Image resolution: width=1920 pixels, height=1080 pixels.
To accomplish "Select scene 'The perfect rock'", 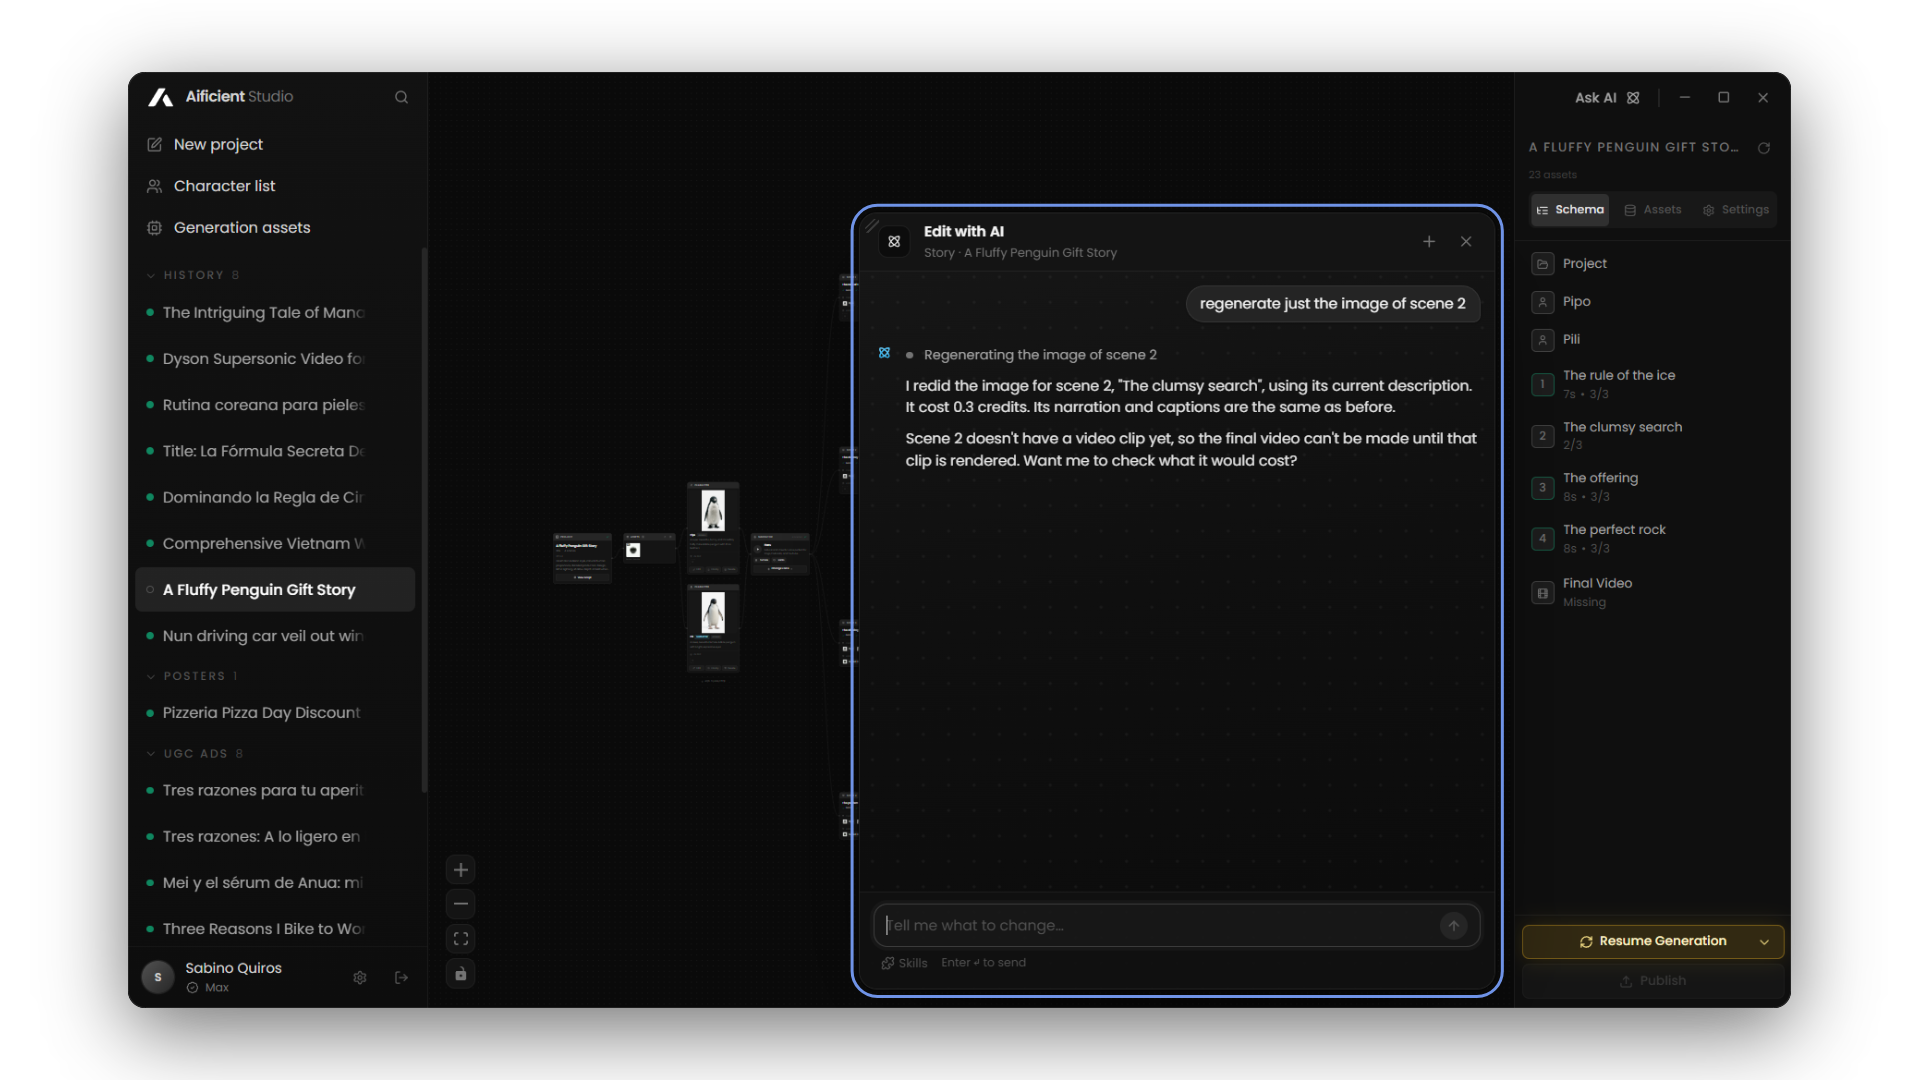I will tap(1652, 538).
